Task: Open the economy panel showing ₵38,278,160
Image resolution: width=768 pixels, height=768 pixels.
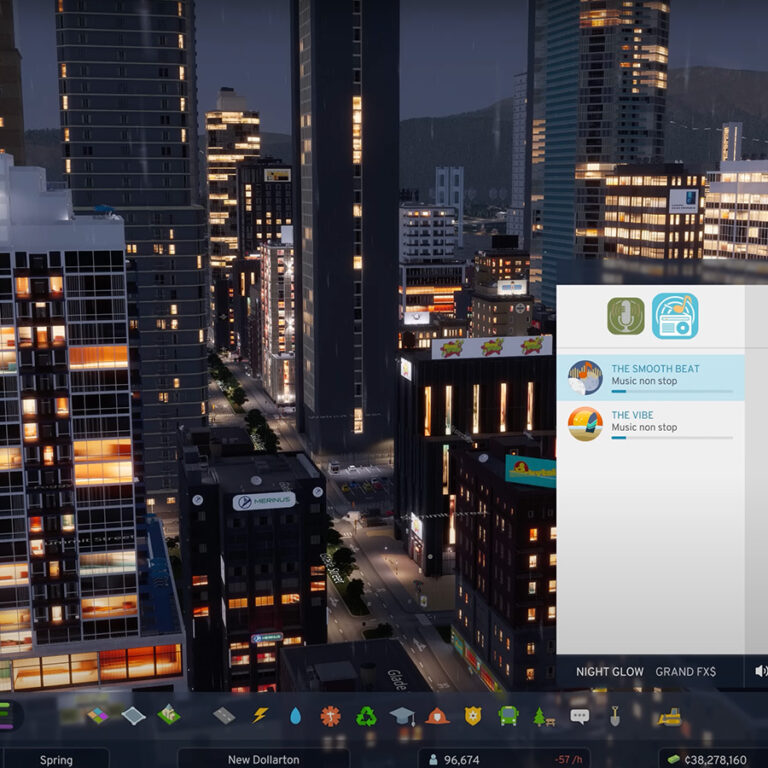Action: 713,759
